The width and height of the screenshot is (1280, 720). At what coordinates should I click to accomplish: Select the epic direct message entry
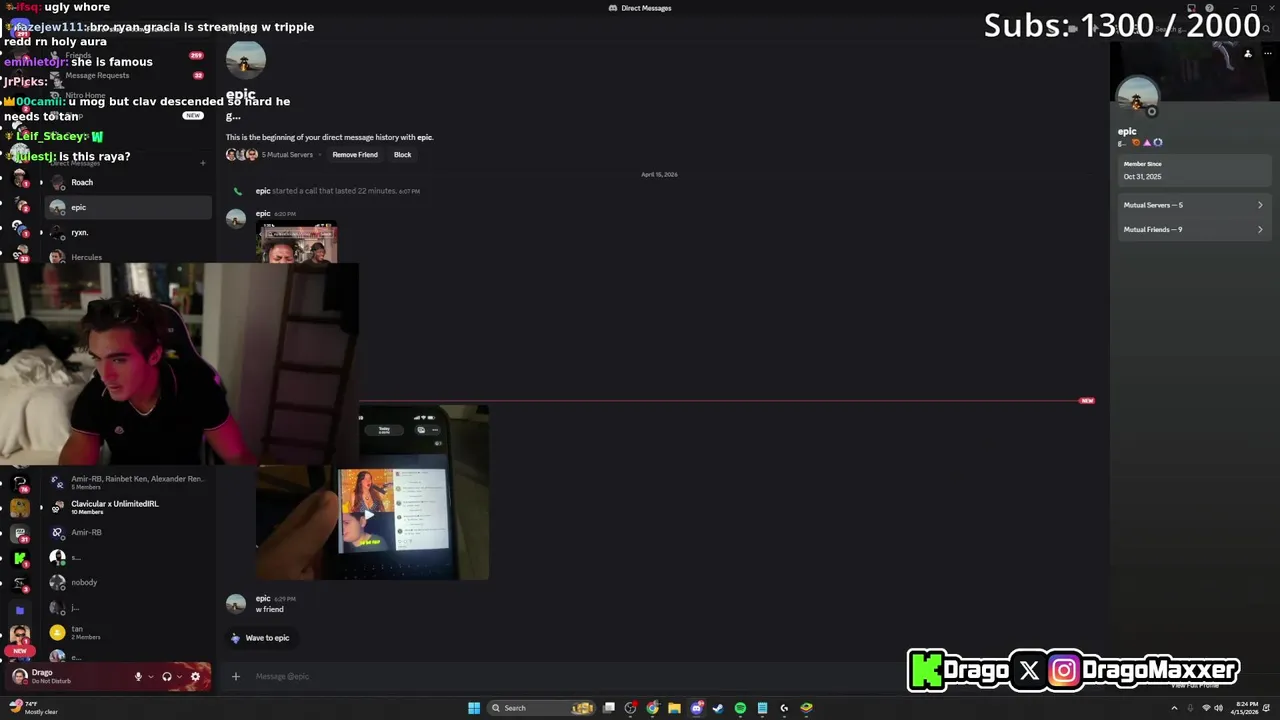(130, 208)
